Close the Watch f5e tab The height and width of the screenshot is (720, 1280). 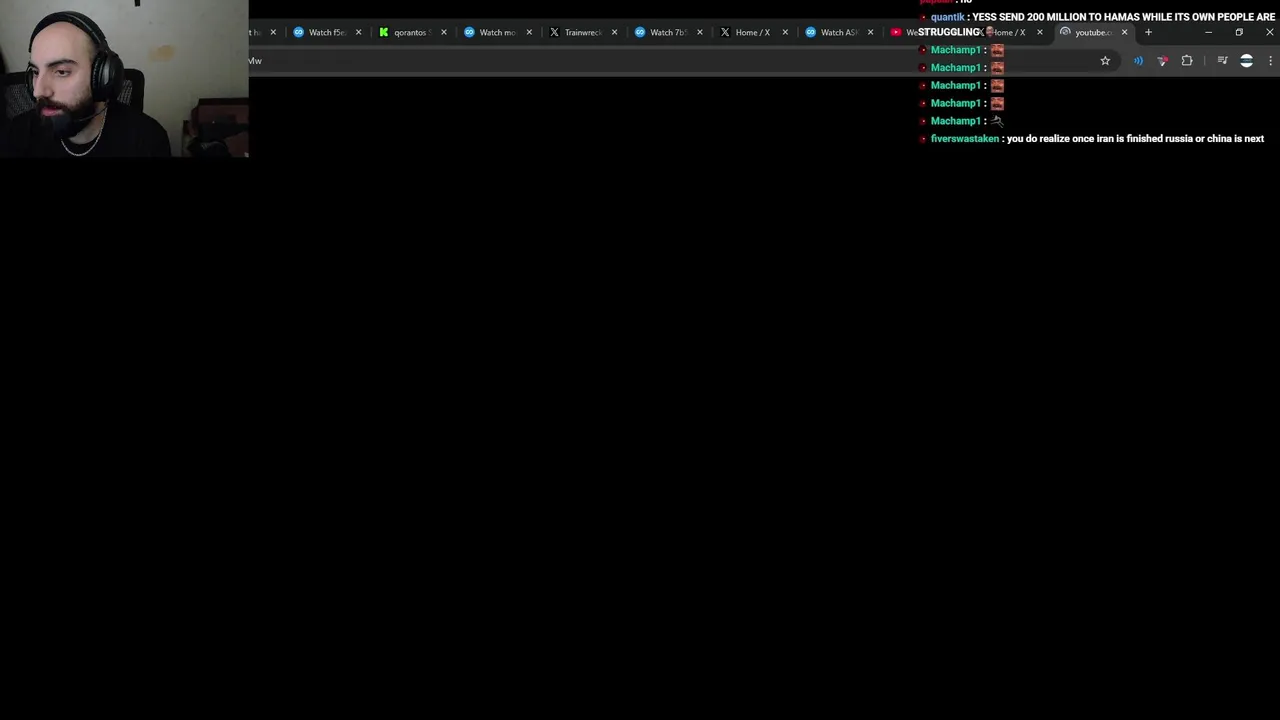pos(358,32)
